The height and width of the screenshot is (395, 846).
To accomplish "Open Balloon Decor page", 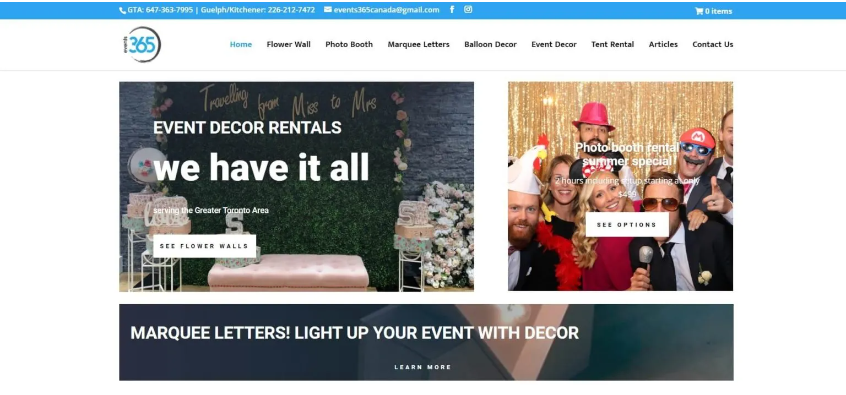I will pos(490,44).
